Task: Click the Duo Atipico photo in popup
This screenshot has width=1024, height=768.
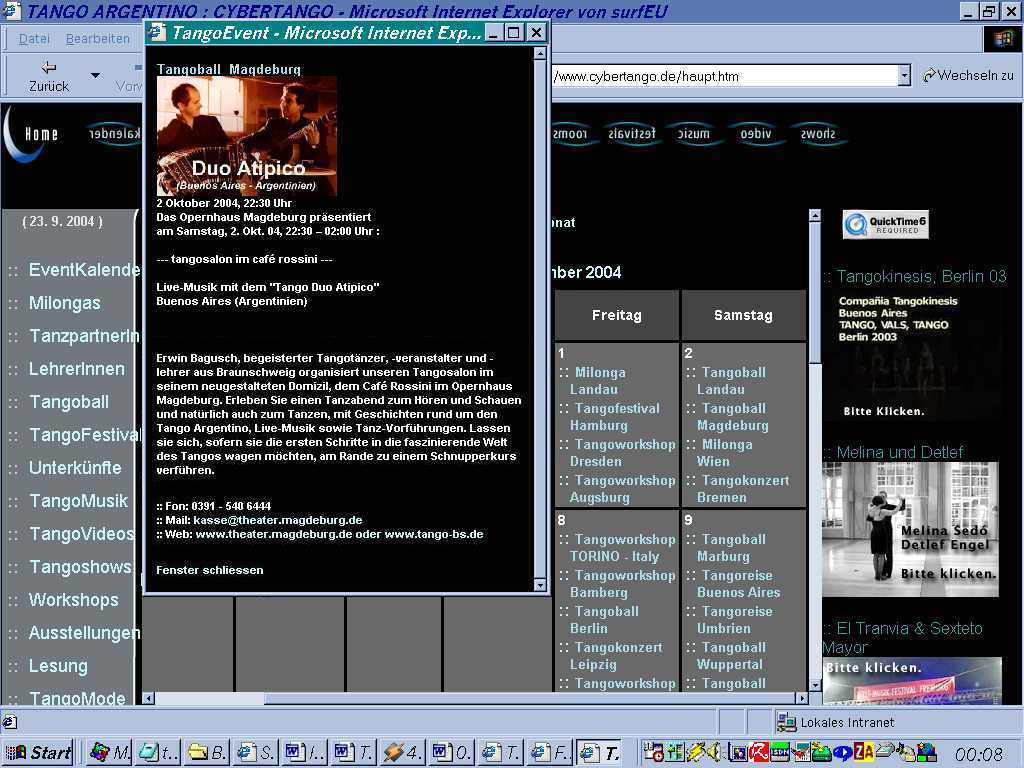Action: pos(247,136)
